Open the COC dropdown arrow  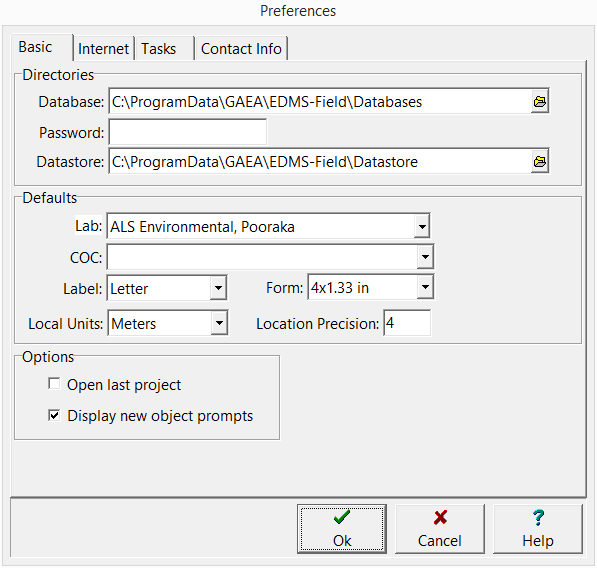pyautogui.click(x=425, y=257)
